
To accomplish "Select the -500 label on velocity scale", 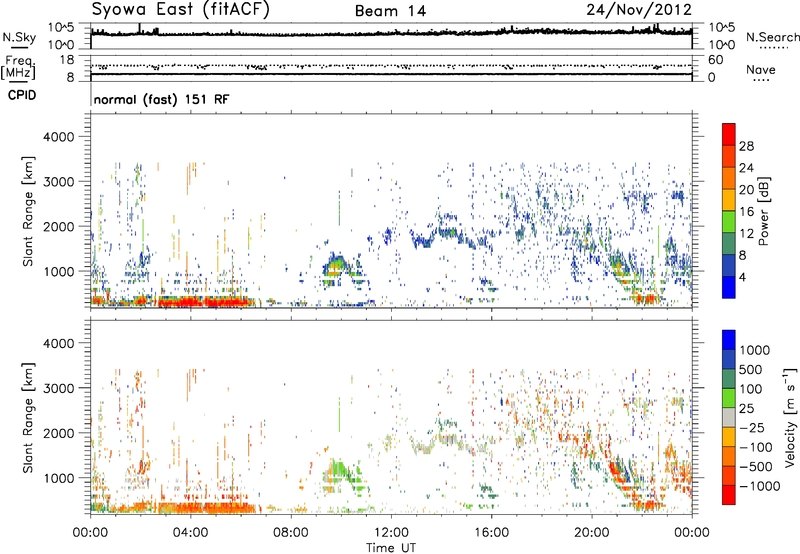I will tap(755, 467).
